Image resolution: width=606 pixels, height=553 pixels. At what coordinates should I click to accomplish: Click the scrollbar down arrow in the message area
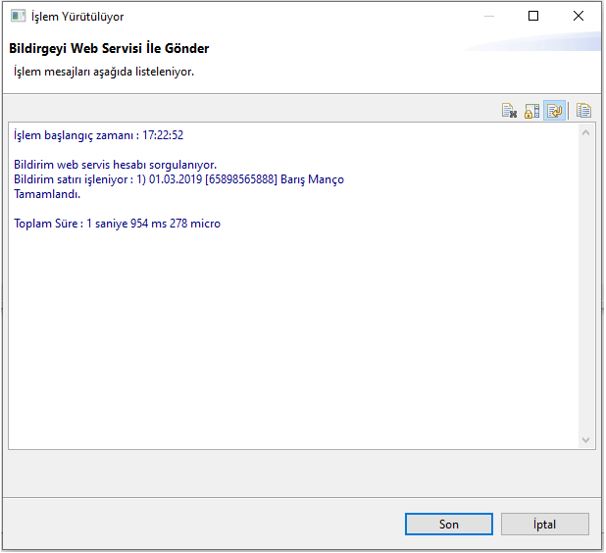coord(587,439)
